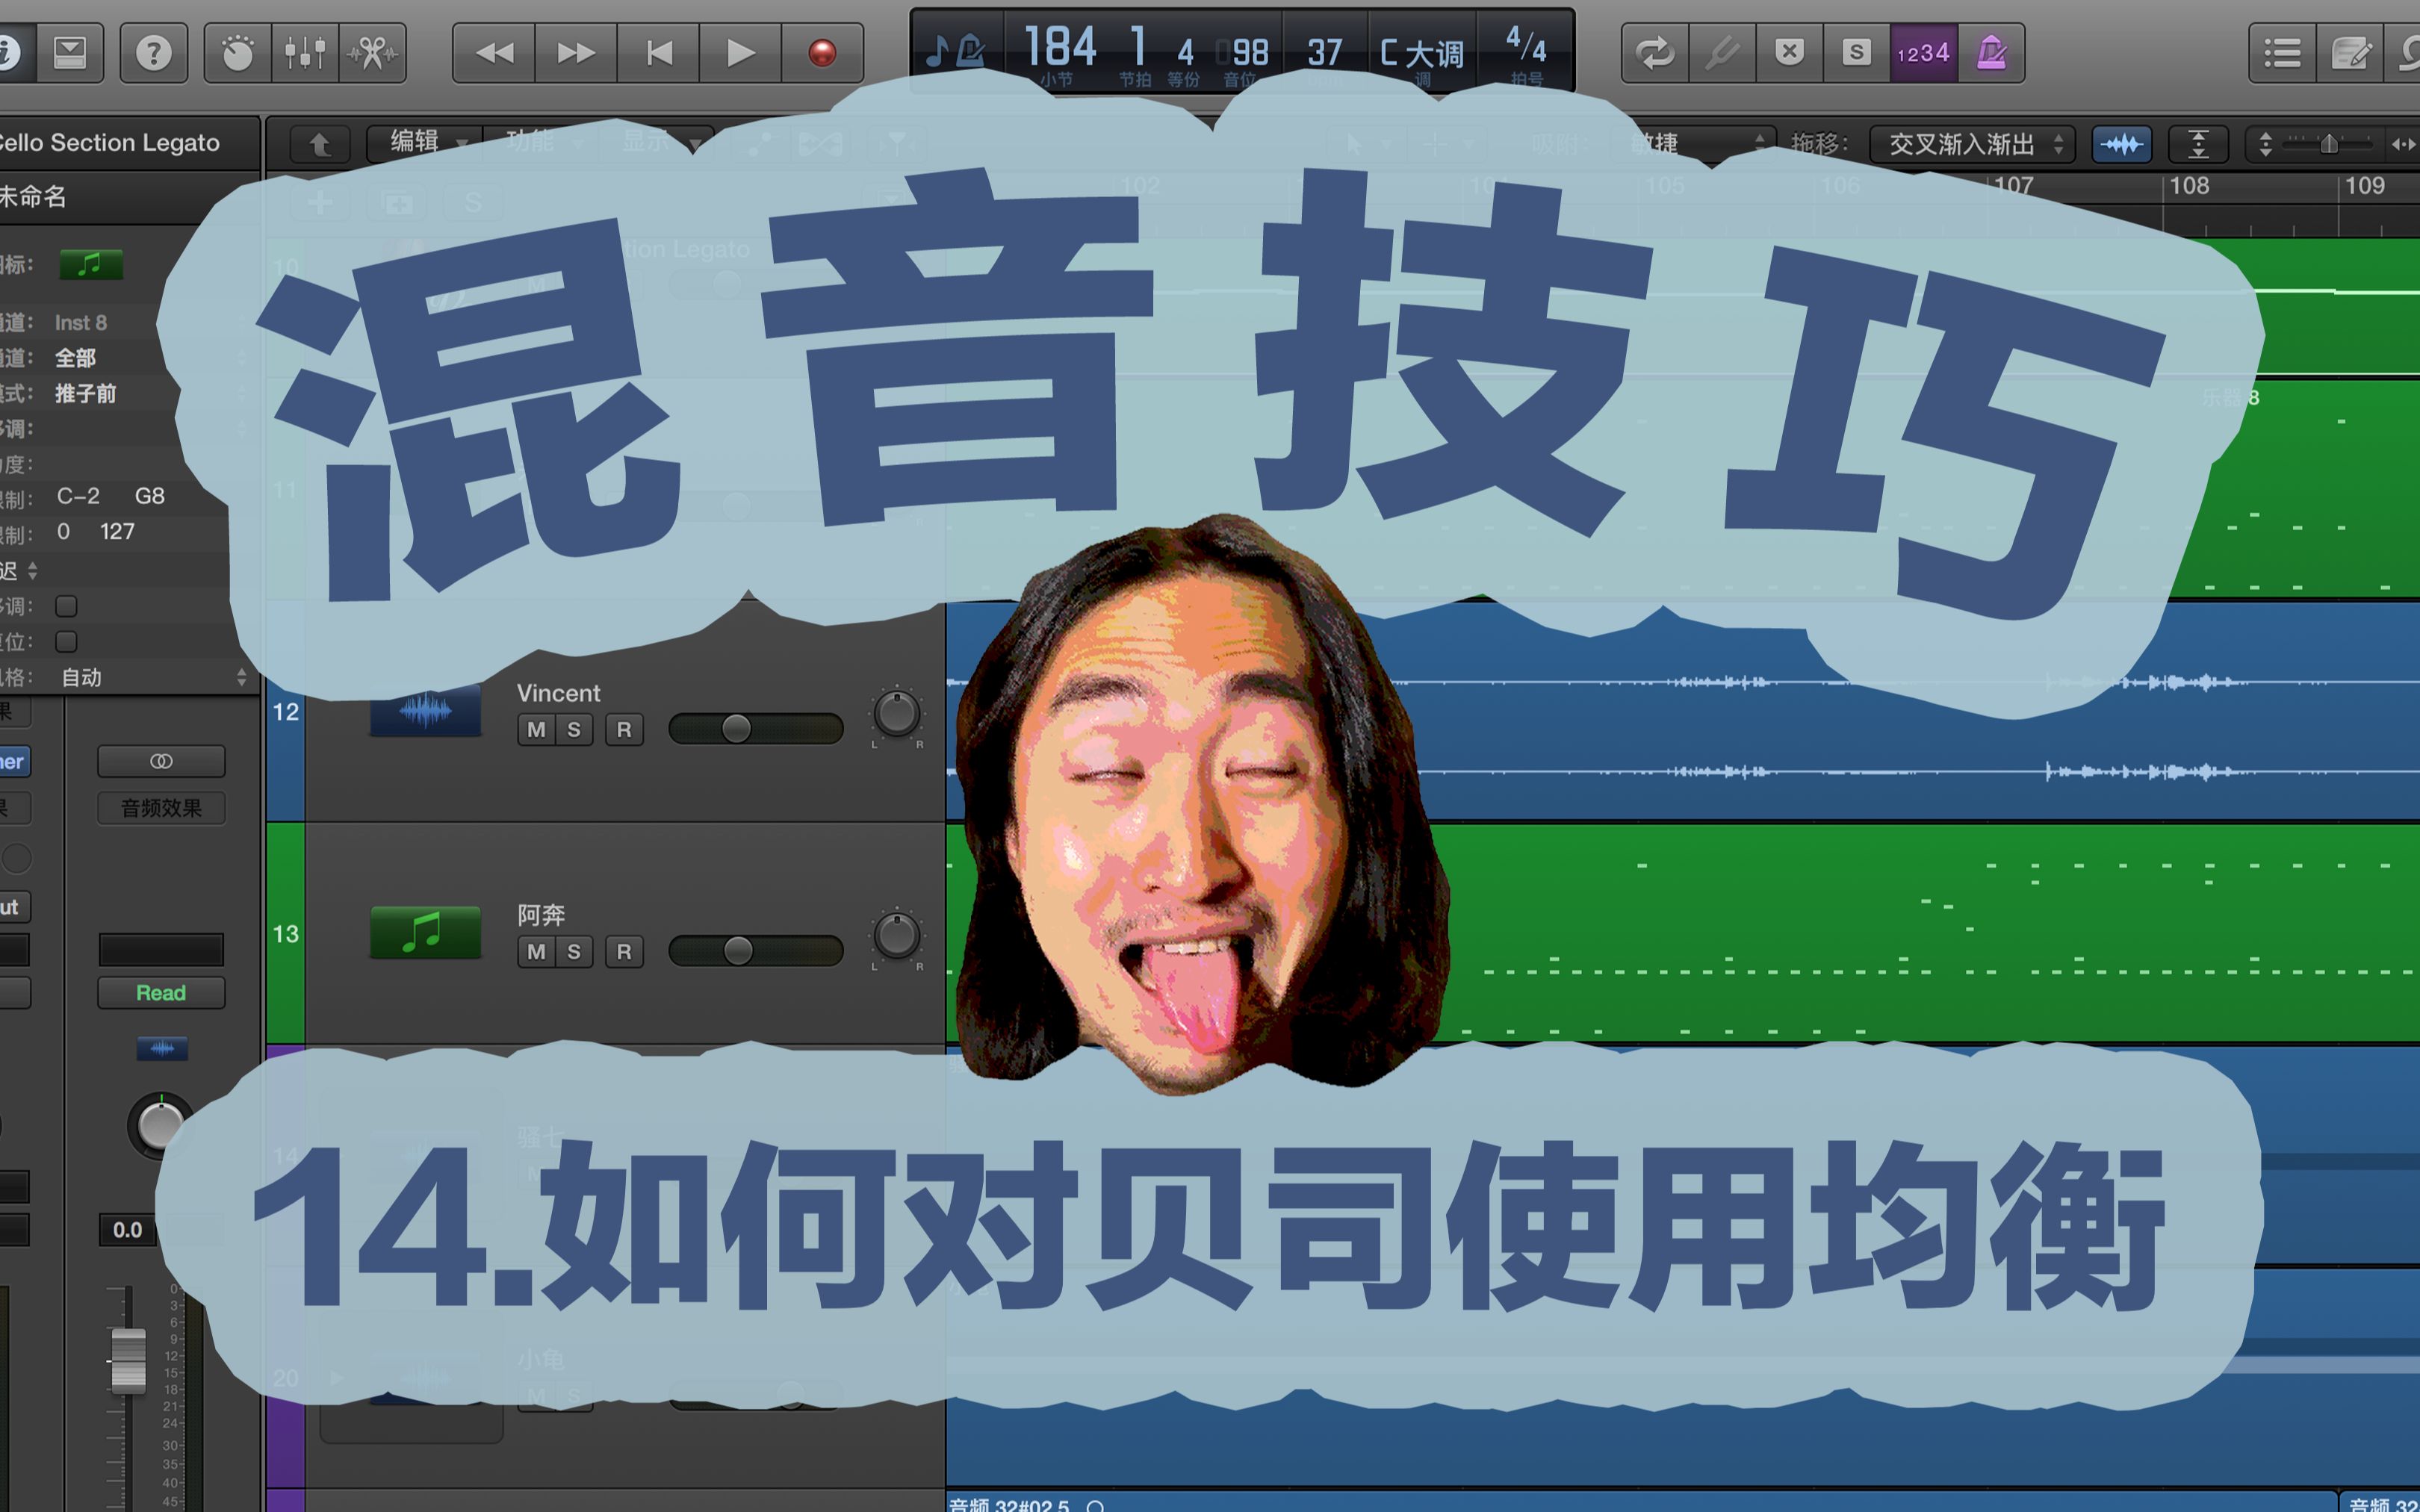Image resolution: width=2420 pixels, height=1512 pixels.
Task: Click bar 107 on the ruler
Action: tap(2013, 186)
